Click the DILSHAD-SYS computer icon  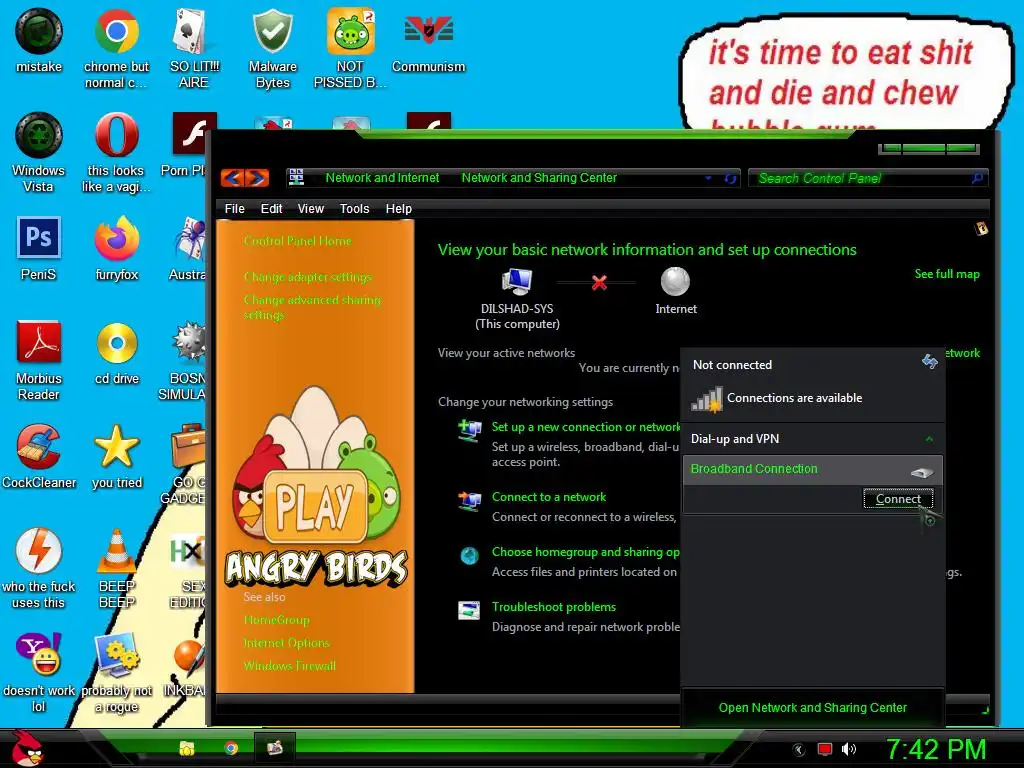517,281
